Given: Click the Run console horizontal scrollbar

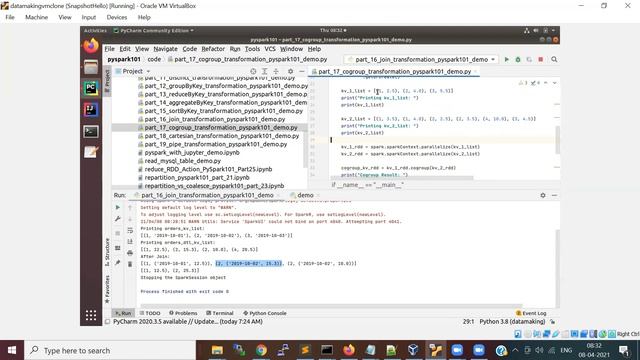Looking at the screenshot, I should [x=331, y=306].
